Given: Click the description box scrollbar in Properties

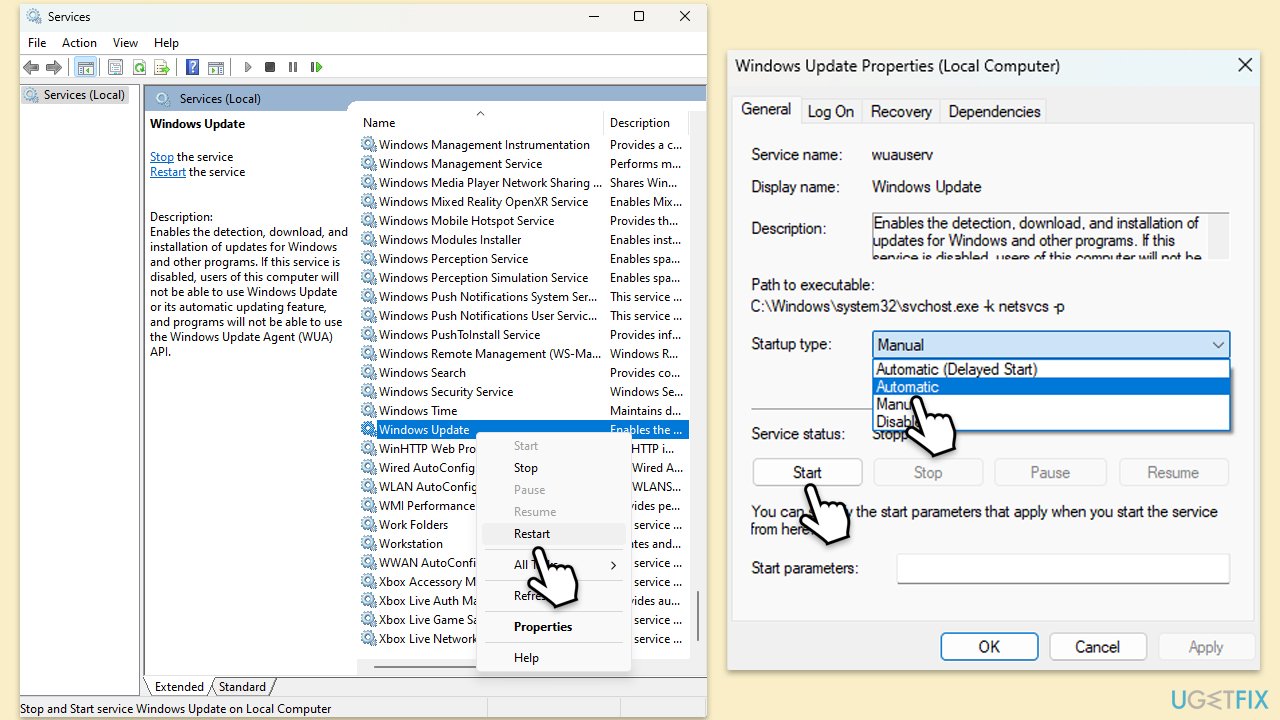Looking at the screenshot, I should (1219, 236).
